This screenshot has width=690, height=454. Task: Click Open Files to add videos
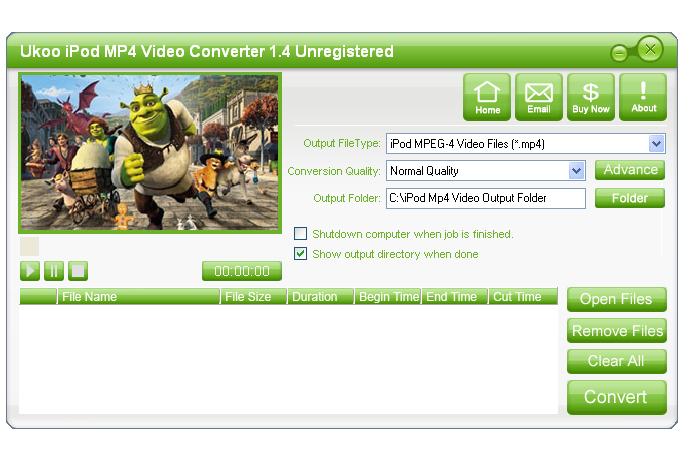(x=617, y=299)
